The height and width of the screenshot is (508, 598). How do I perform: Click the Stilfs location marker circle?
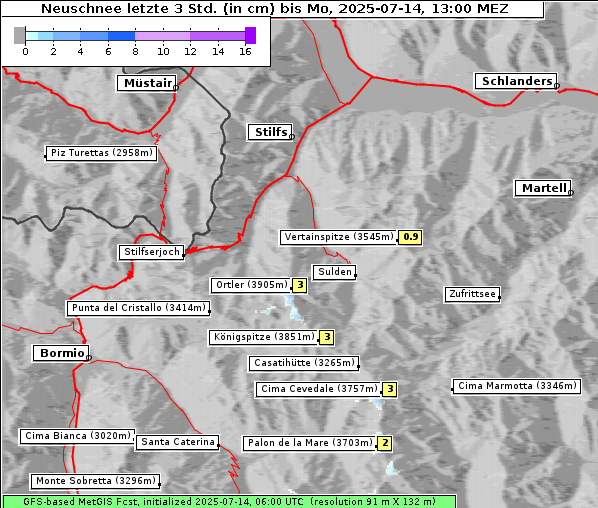click(292, 137)
